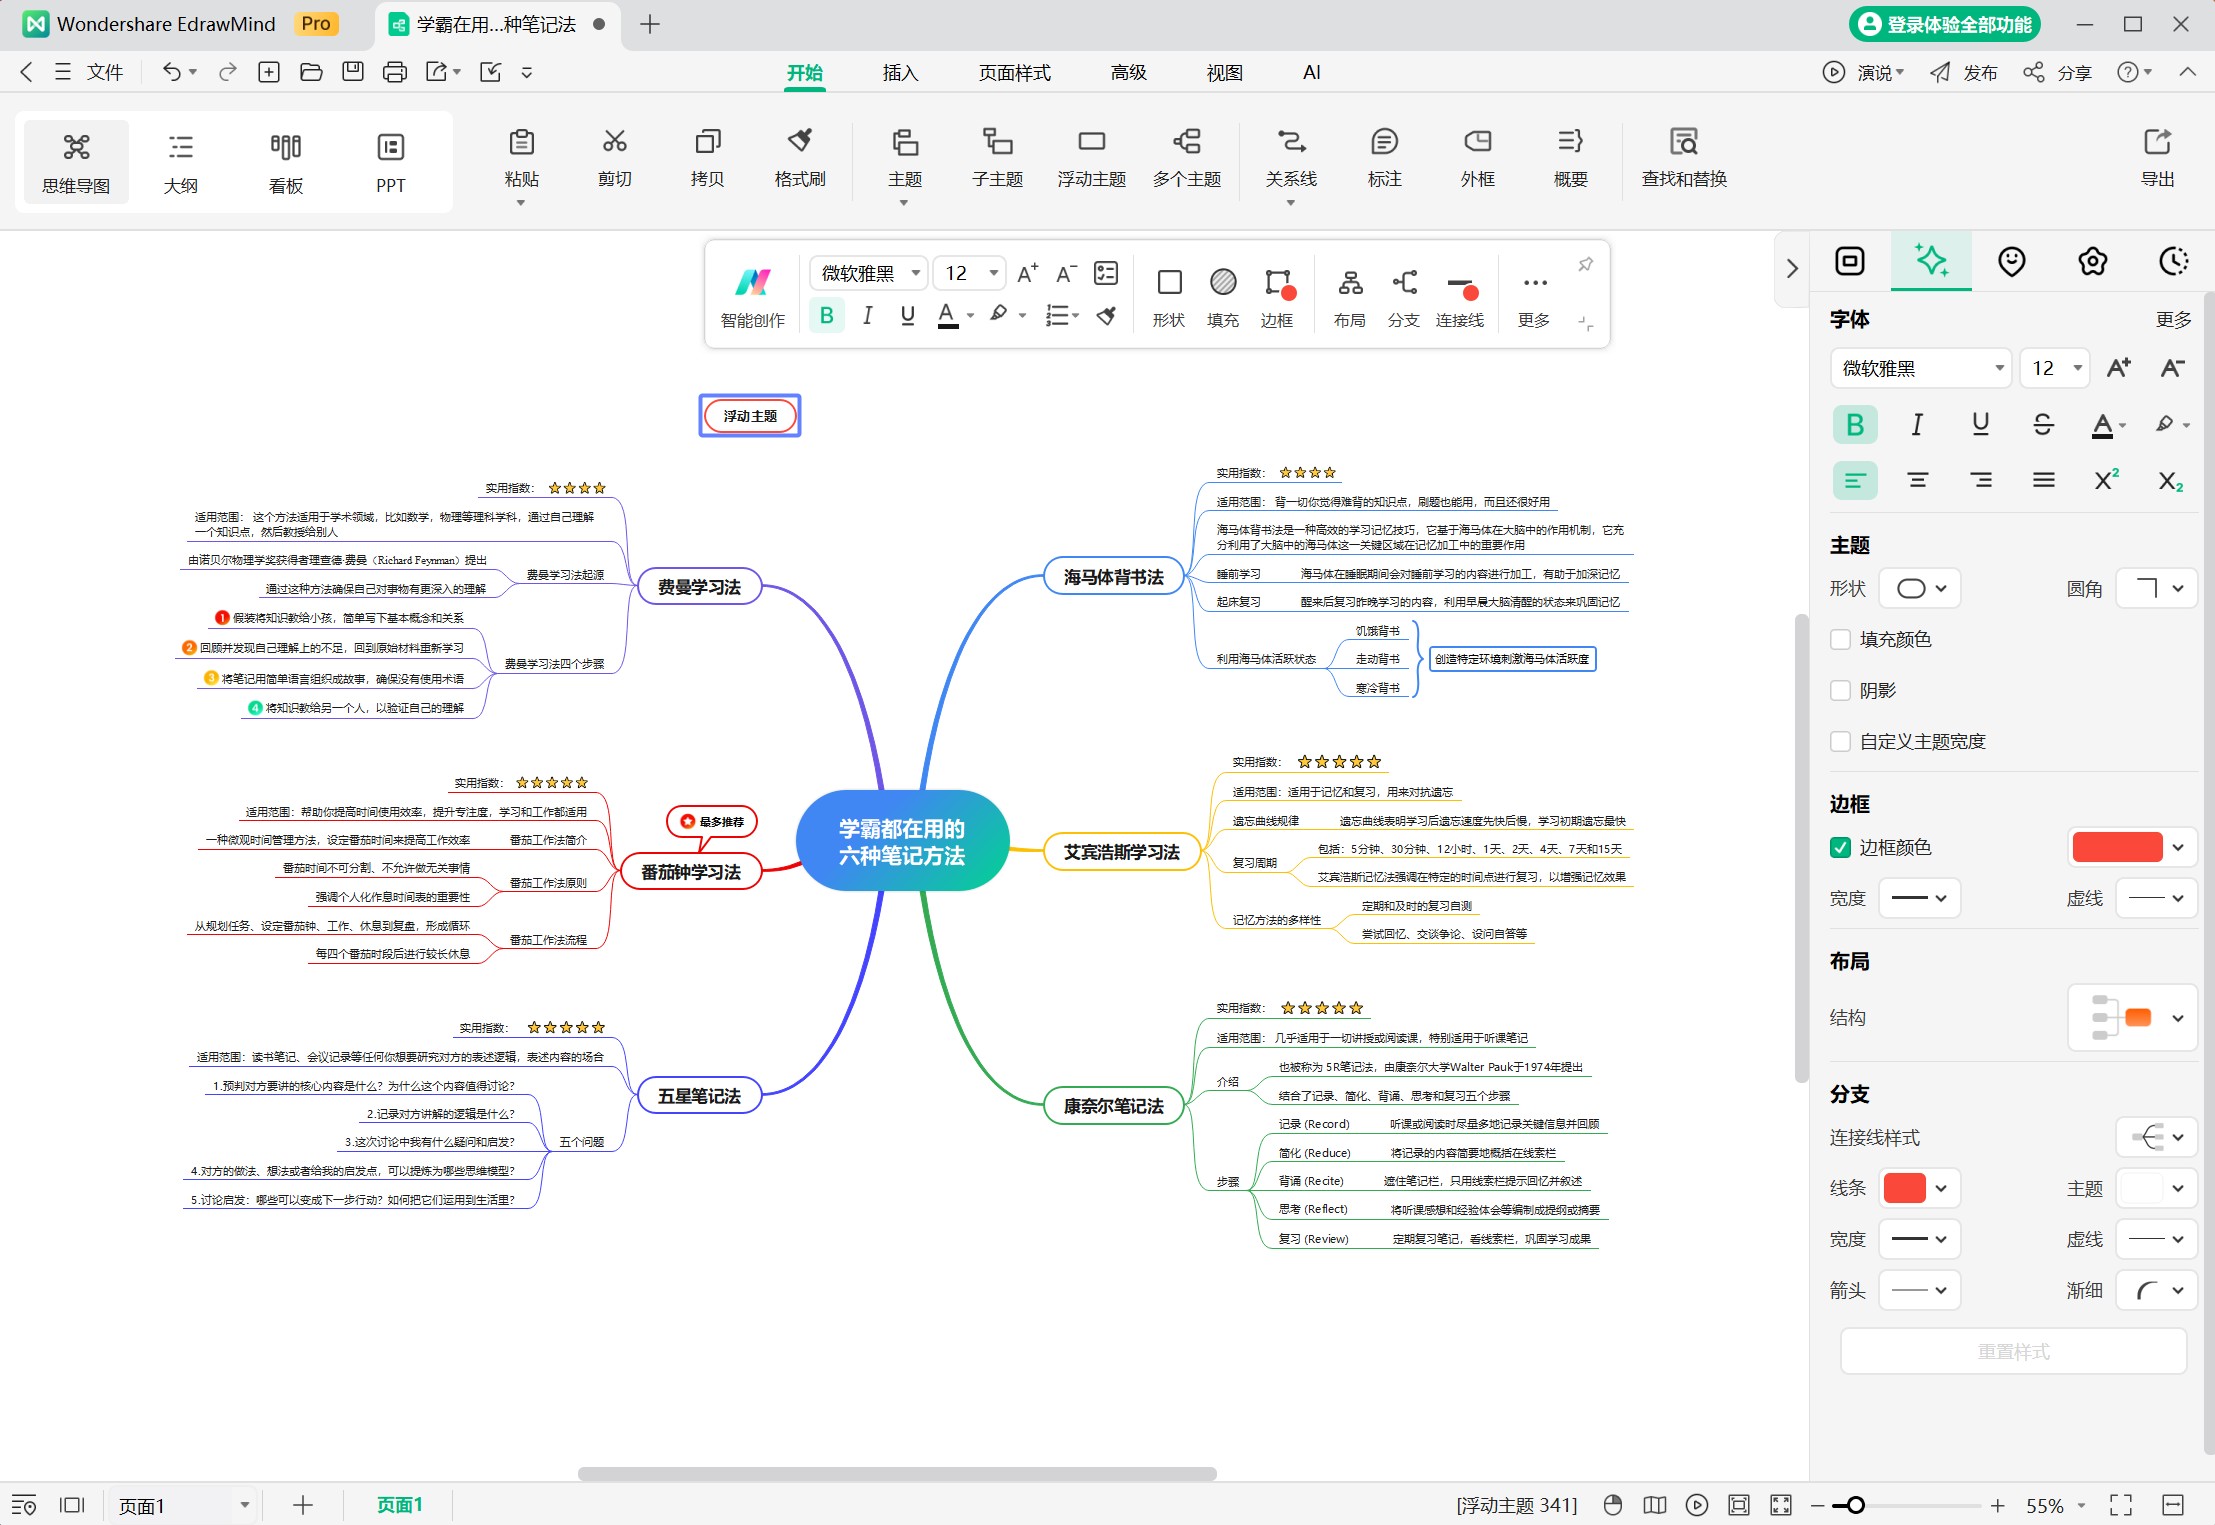Image resolution: width=2215 pixels, height=1525 pixels.
Task: Open the Insert (插入) ribbon tab
Action: [x=900, y=72]
